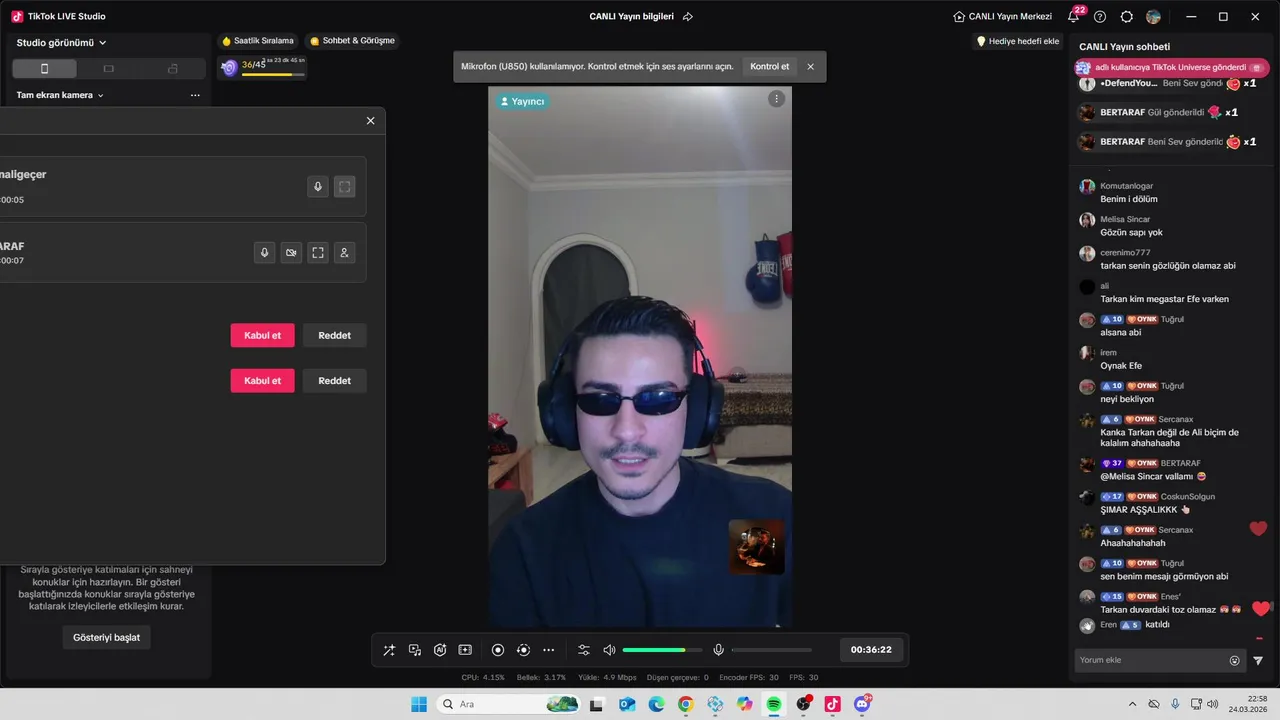Open OBS Studio from the taskbar
This screenshot has width=1280, height=720.
(x=803, y=705)
